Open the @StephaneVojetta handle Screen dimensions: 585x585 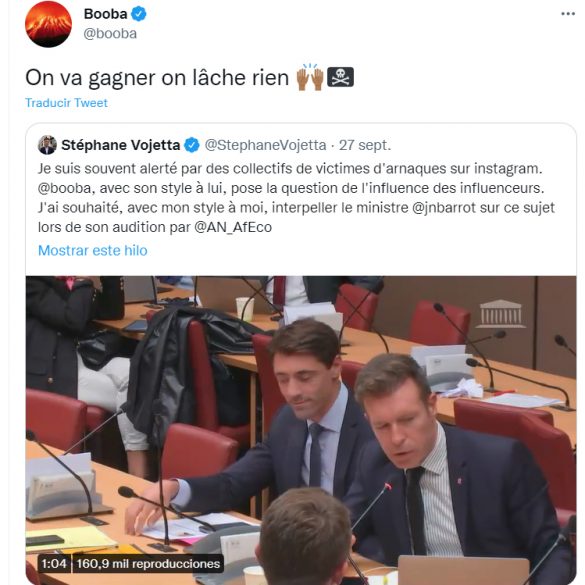click(x=265, y=145)
